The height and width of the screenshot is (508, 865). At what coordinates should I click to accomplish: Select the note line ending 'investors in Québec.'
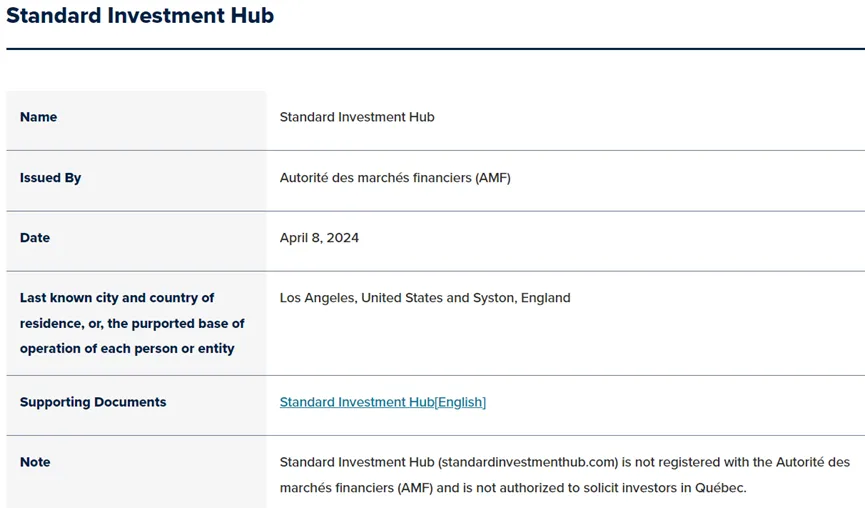point(513,488)
